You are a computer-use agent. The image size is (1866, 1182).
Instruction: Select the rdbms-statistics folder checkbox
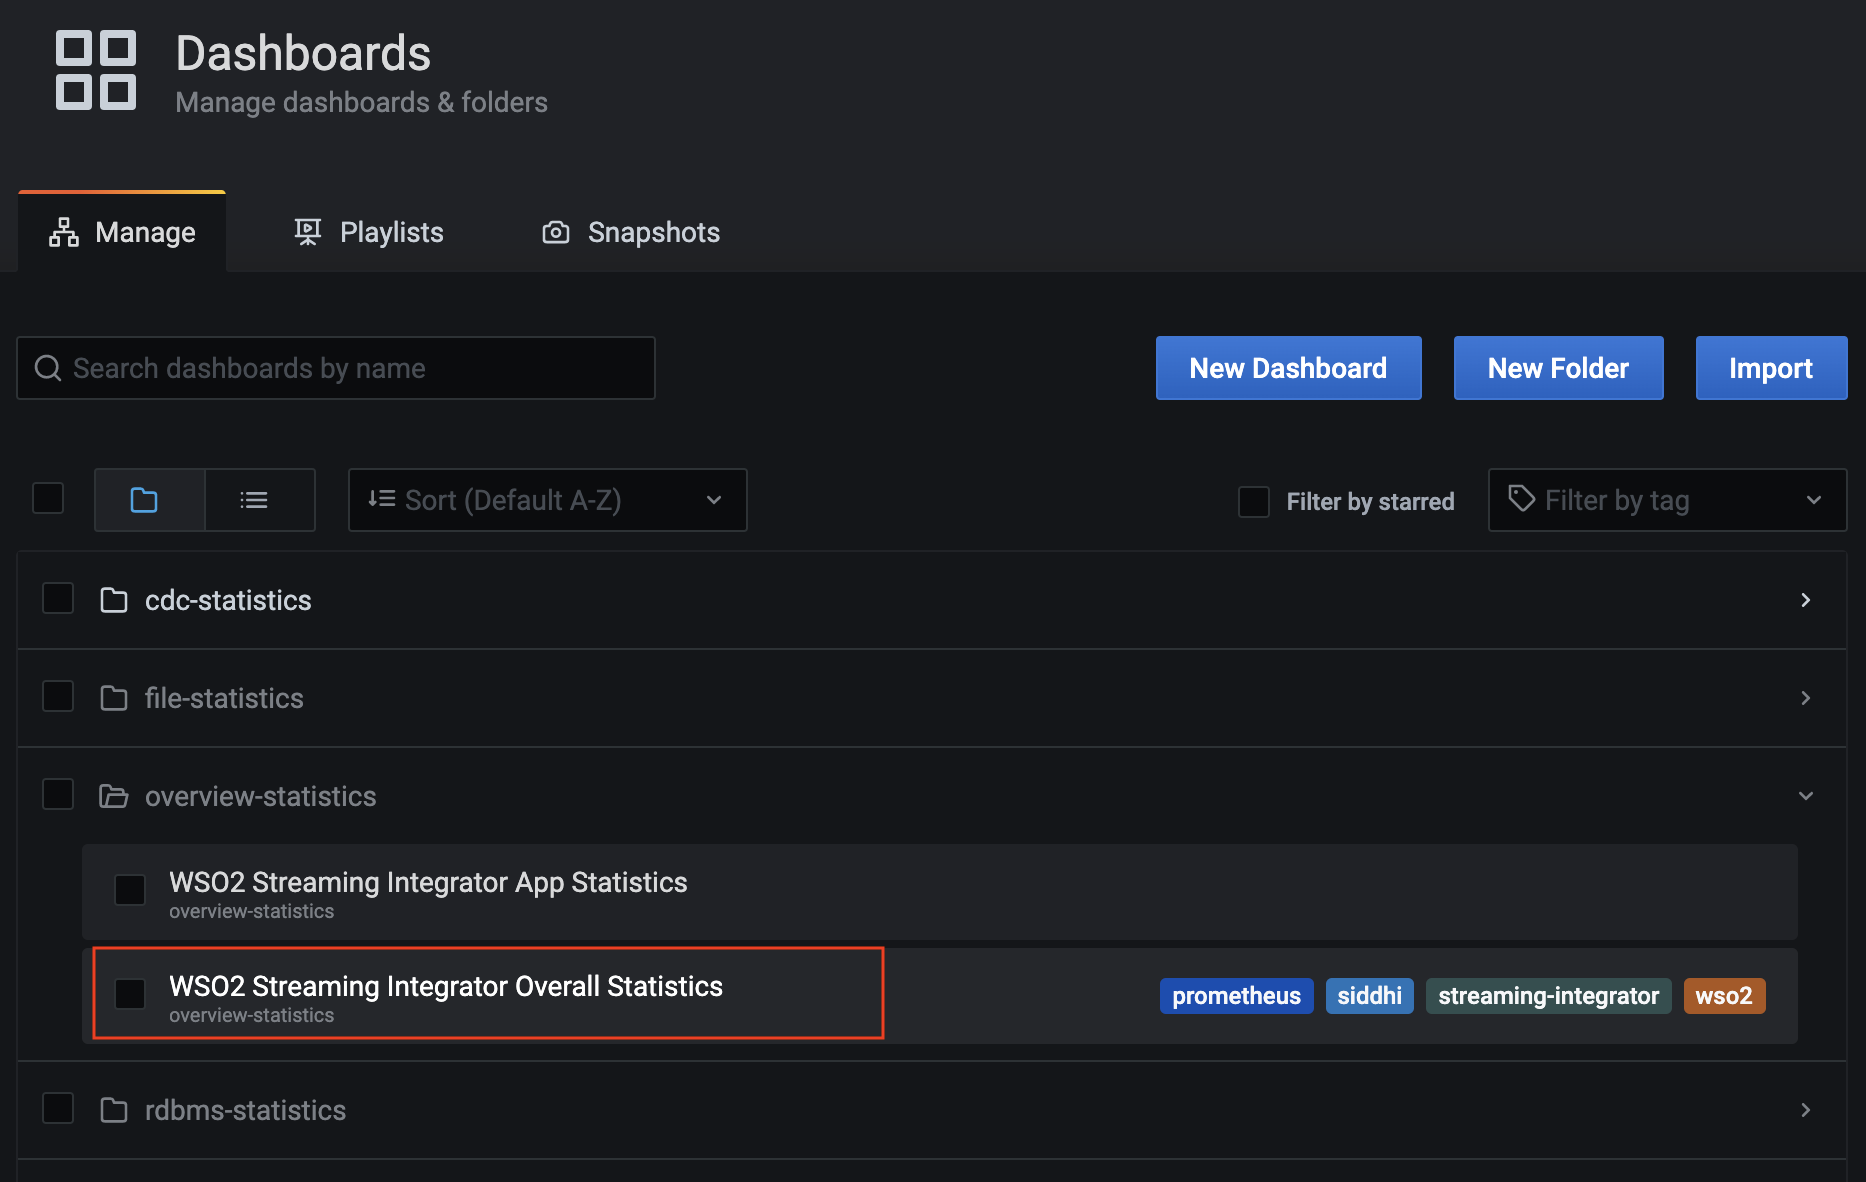pyautogui.click(x=58, y=1108)
